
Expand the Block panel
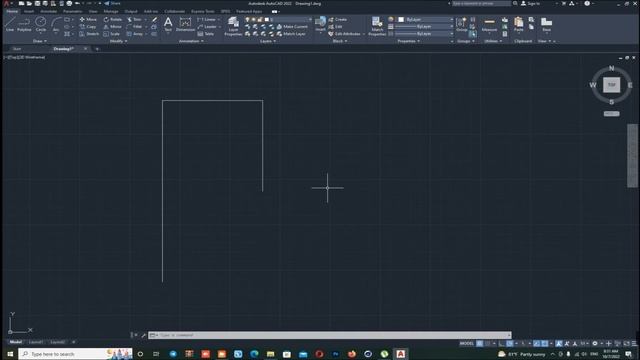point(340,41)
